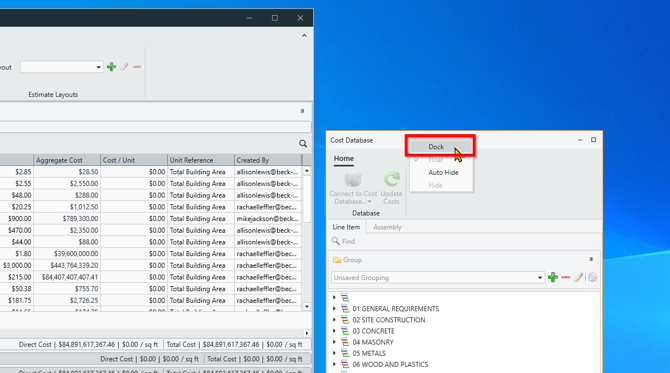Select 01 GENERAL REQUIREMENTS tree item

396,309
